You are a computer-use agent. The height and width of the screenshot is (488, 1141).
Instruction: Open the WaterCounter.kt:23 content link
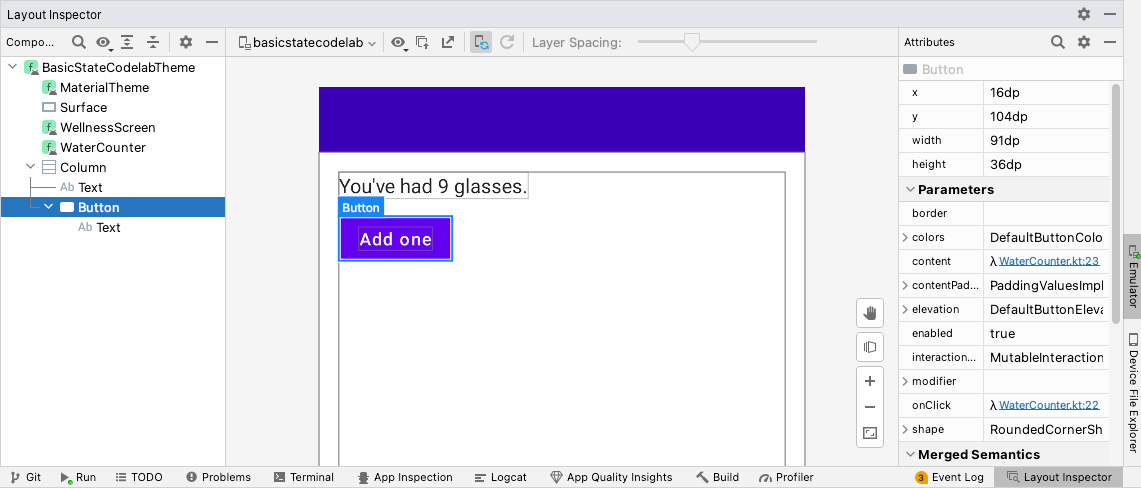pos(1048,261)
